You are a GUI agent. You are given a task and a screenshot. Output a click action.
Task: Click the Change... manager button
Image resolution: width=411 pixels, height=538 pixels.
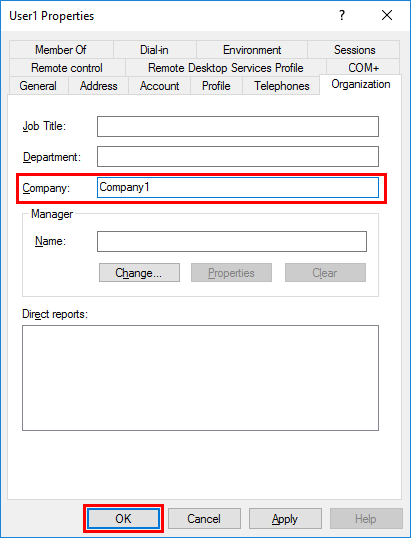coord(139,273)
